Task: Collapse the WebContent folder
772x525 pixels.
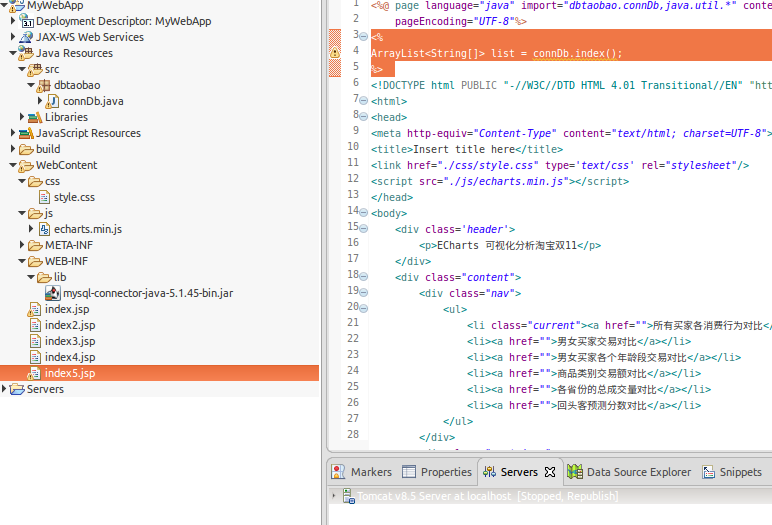Action: (12, 165)
